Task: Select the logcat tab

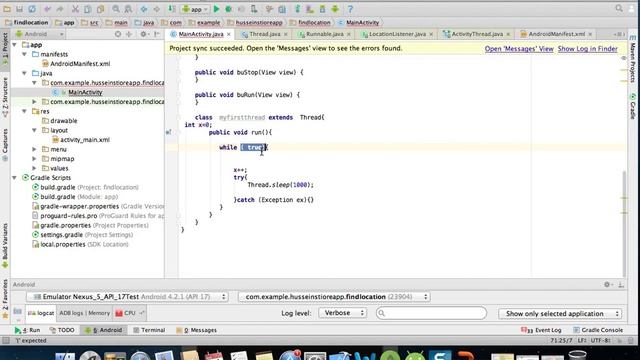Action: (41, 313)
